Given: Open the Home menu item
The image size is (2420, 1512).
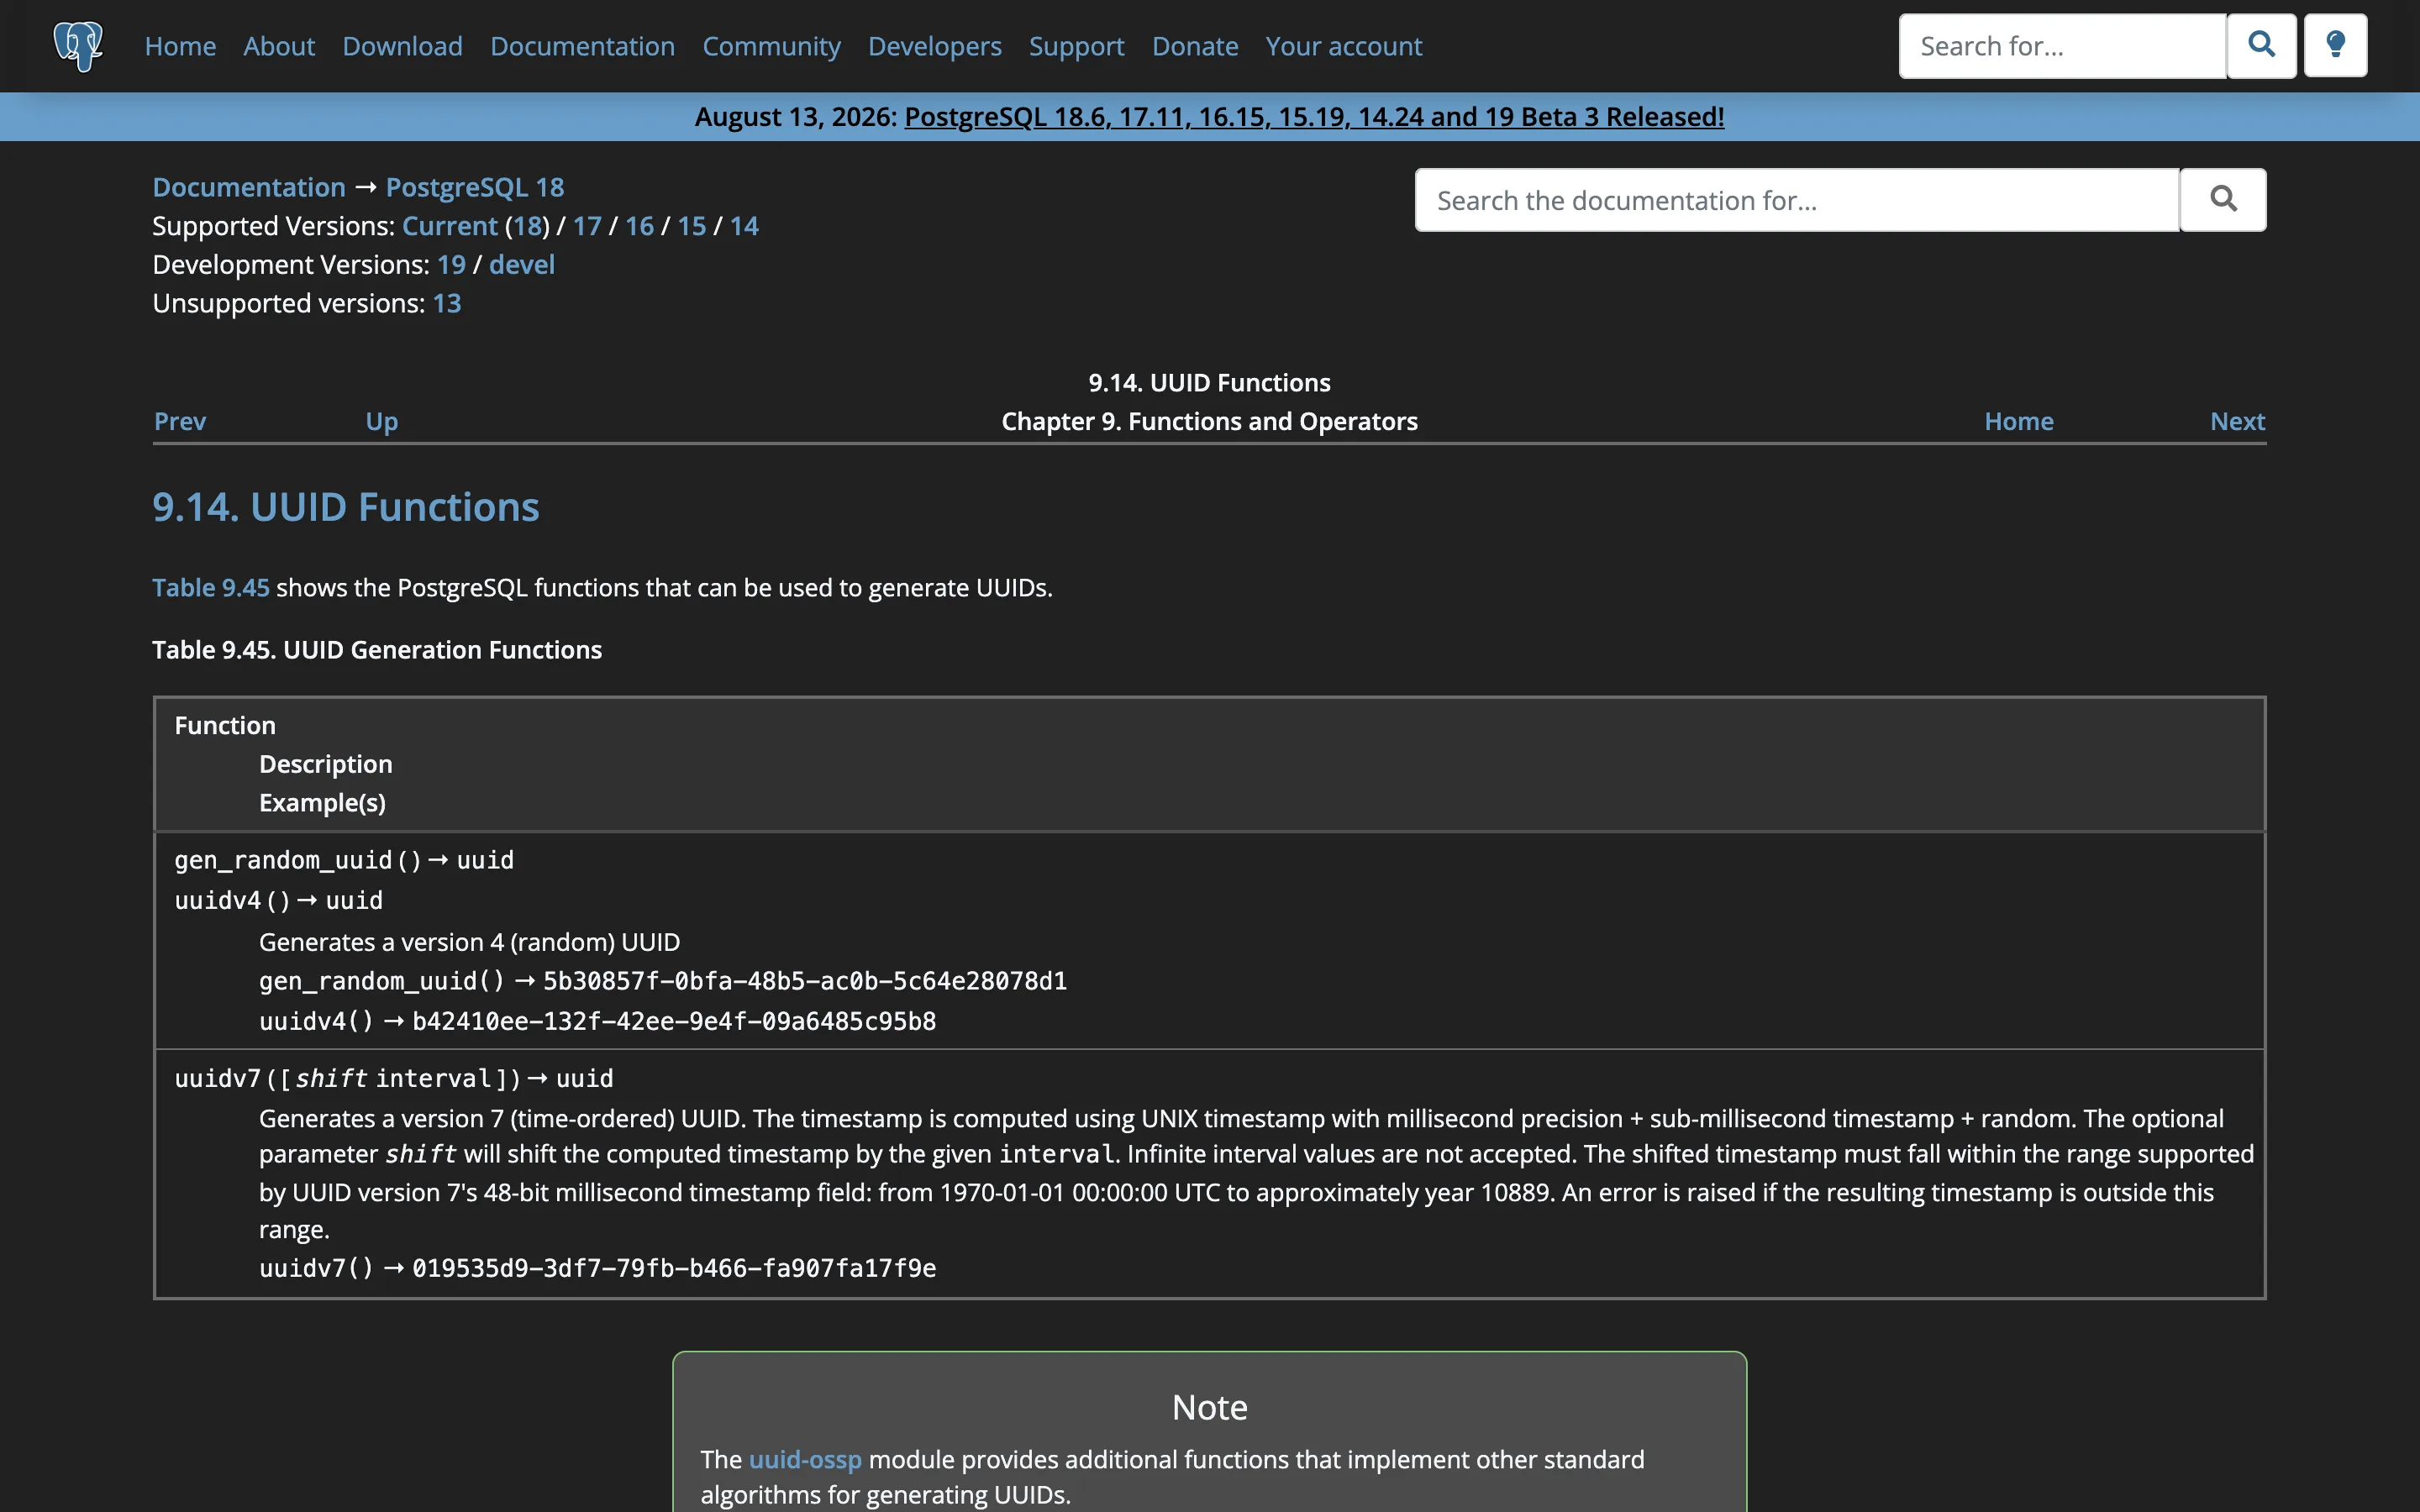Looking at the screenshot, I should [180, 46].
